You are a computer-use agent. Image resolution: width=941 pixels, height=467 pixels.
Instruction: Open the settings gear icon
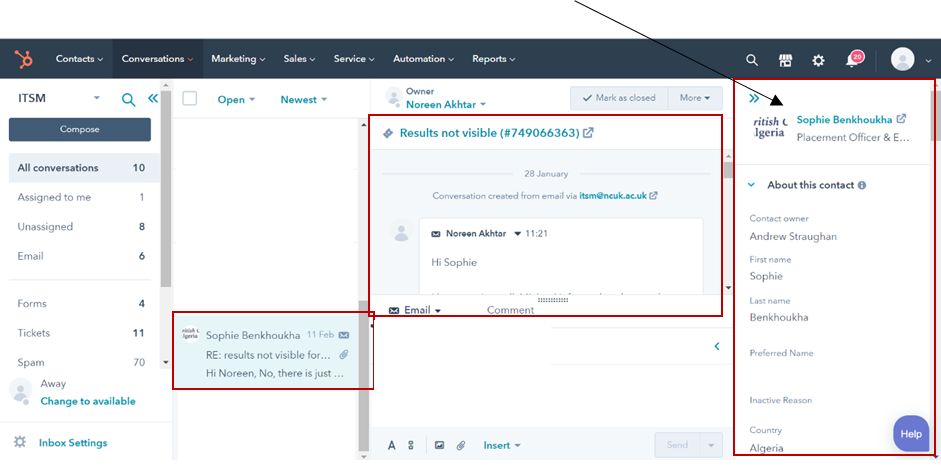click(x=818, y=60)
